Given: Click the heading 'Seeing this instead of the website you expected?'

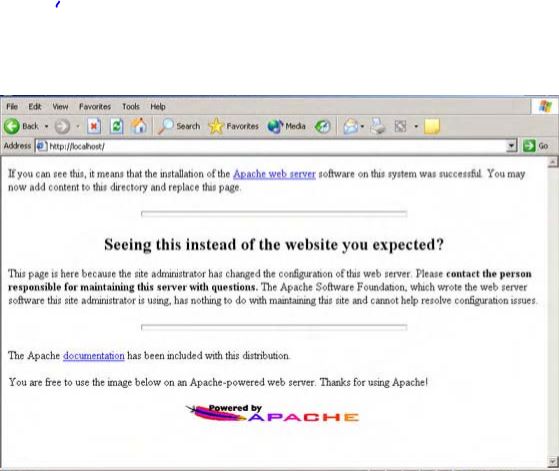Looking at the screenshot, I should [x=274, y=245].
